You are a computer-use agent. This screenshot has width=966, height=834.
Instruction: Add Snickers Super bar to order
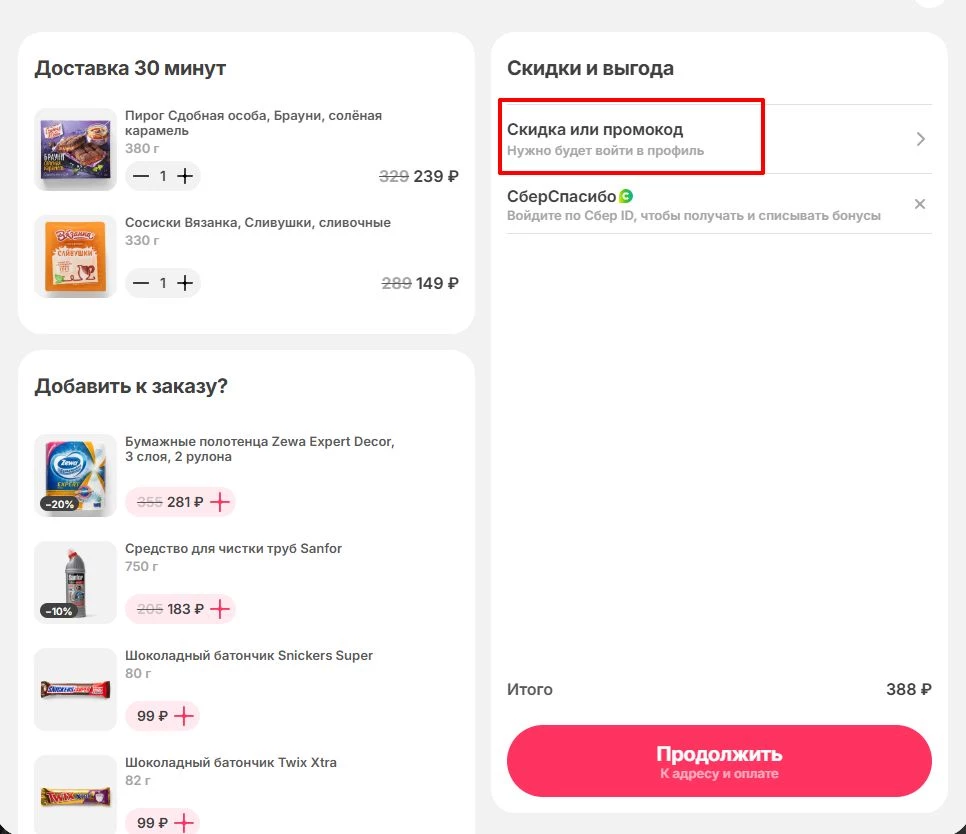click(184, 716)
